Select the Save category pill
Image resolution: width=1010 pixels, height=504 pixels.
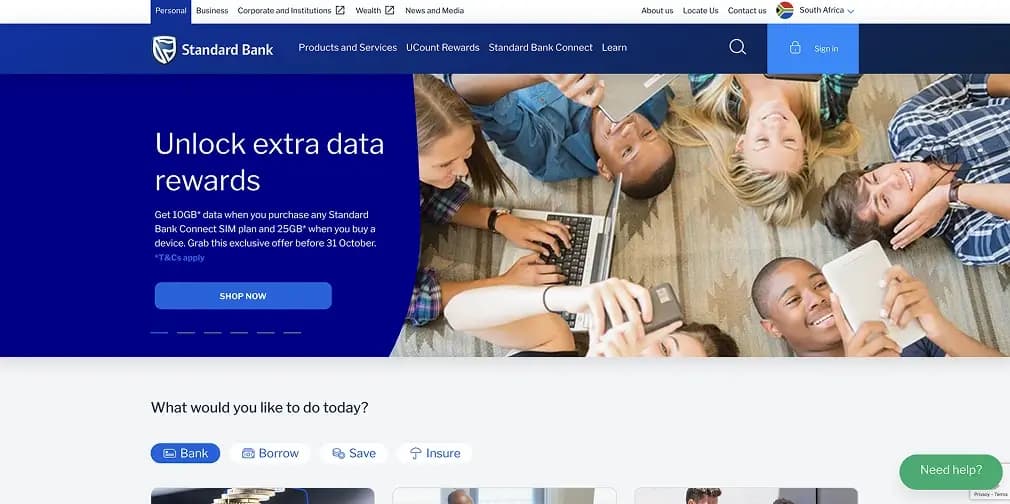(354, 453)
